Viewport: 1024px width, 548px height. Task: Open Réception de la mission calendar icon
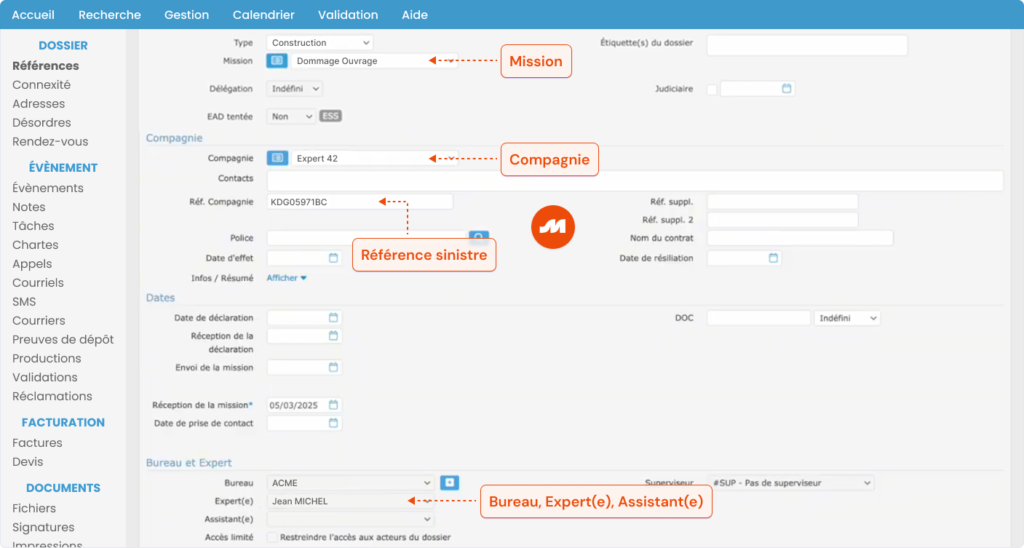(333, 405)
